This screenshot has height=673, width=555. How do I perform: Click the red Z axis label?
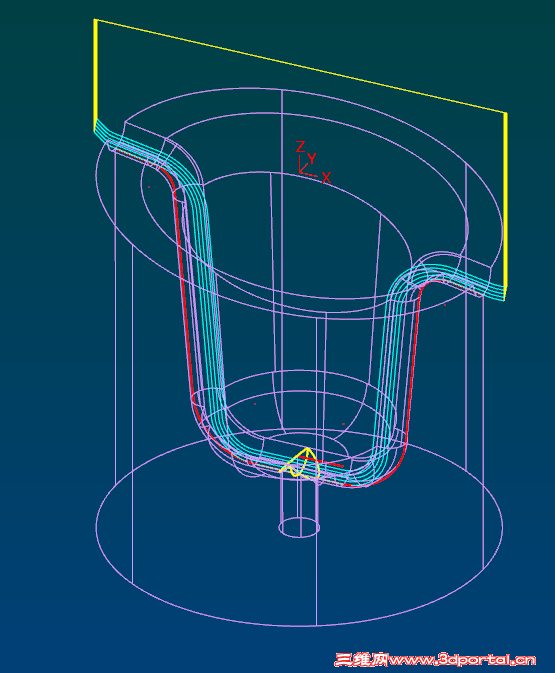300,147
